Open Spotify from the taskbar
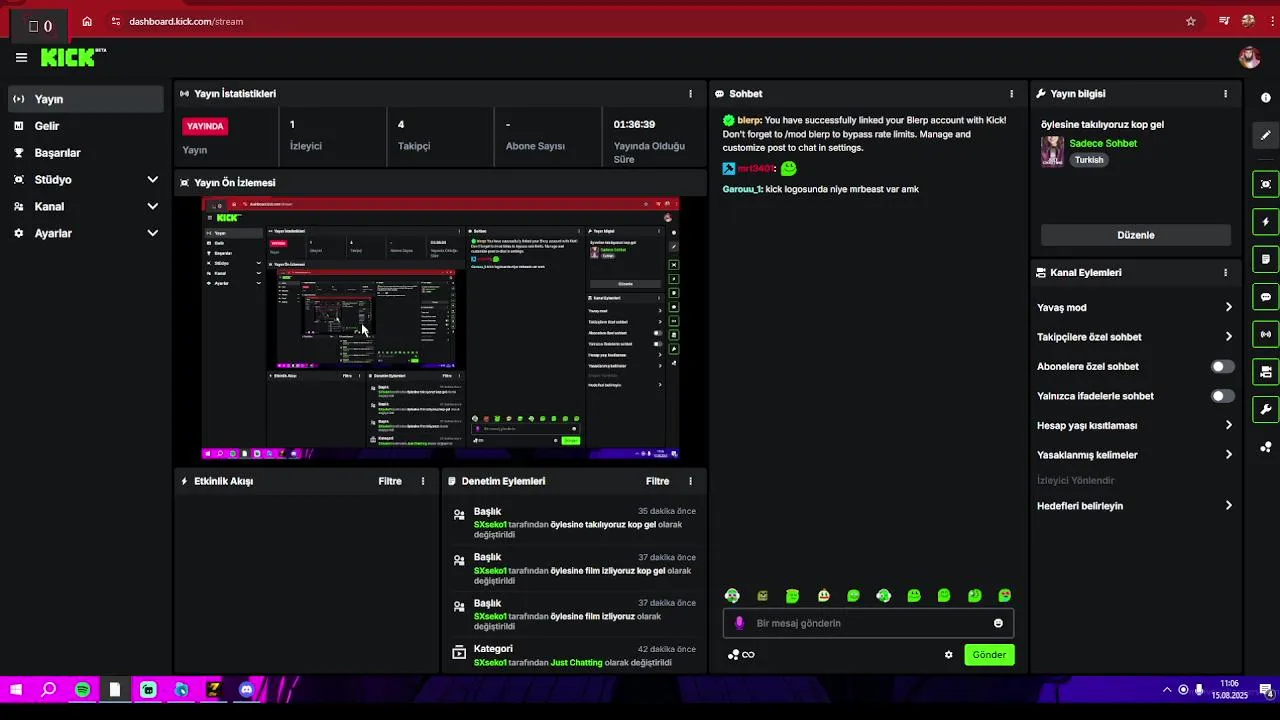The width and height of the screenshot is (1280, 720). click(82, 689)
